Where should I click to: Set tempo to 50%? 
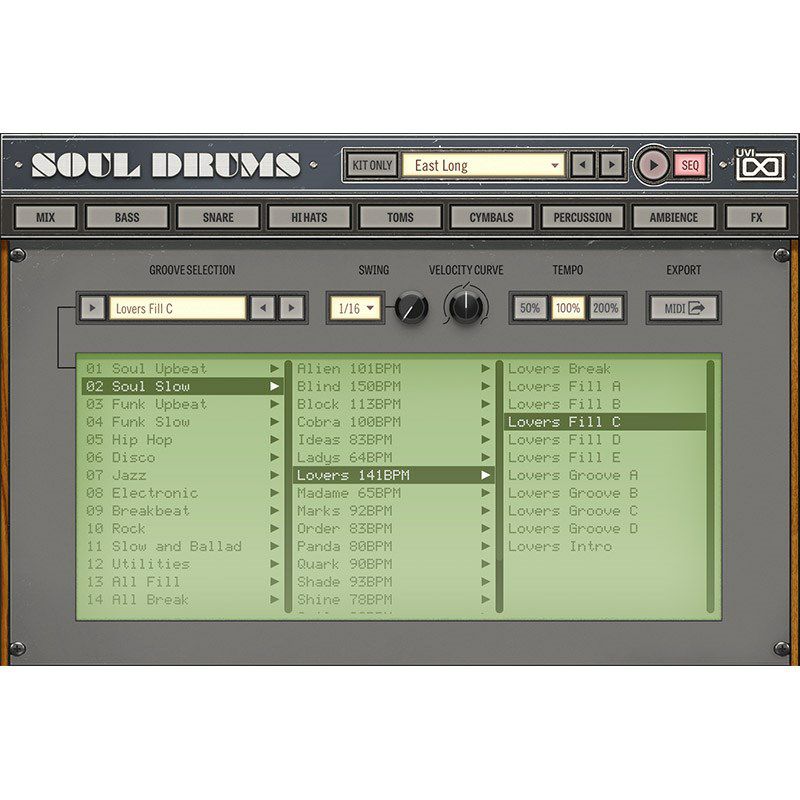(530, 308)
